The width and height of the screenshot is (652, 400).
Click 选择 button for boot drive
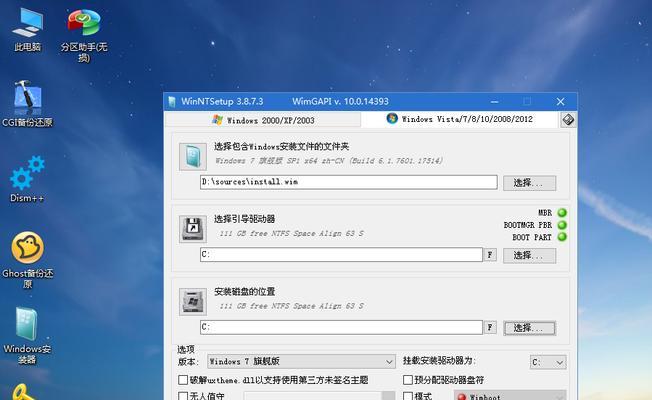pyautogui.click(x=529, y=255)
